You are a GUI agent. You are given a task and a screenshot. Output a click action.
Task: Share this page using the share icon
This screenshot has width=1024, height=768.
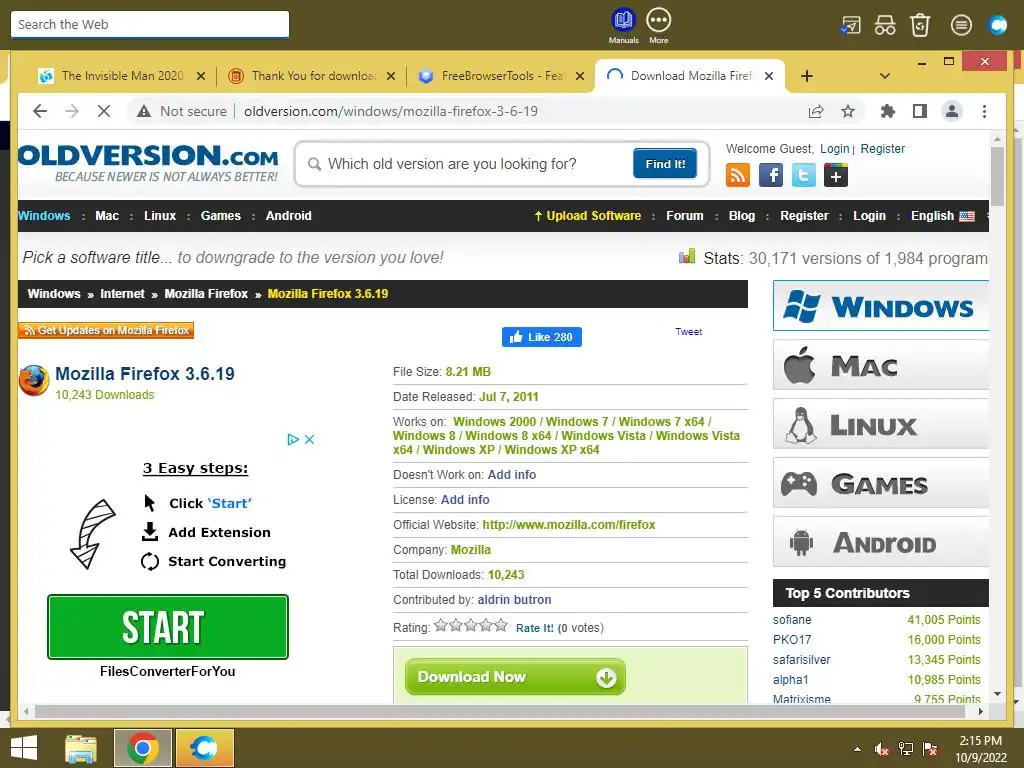pyautogui.click(x=816, y=111)
